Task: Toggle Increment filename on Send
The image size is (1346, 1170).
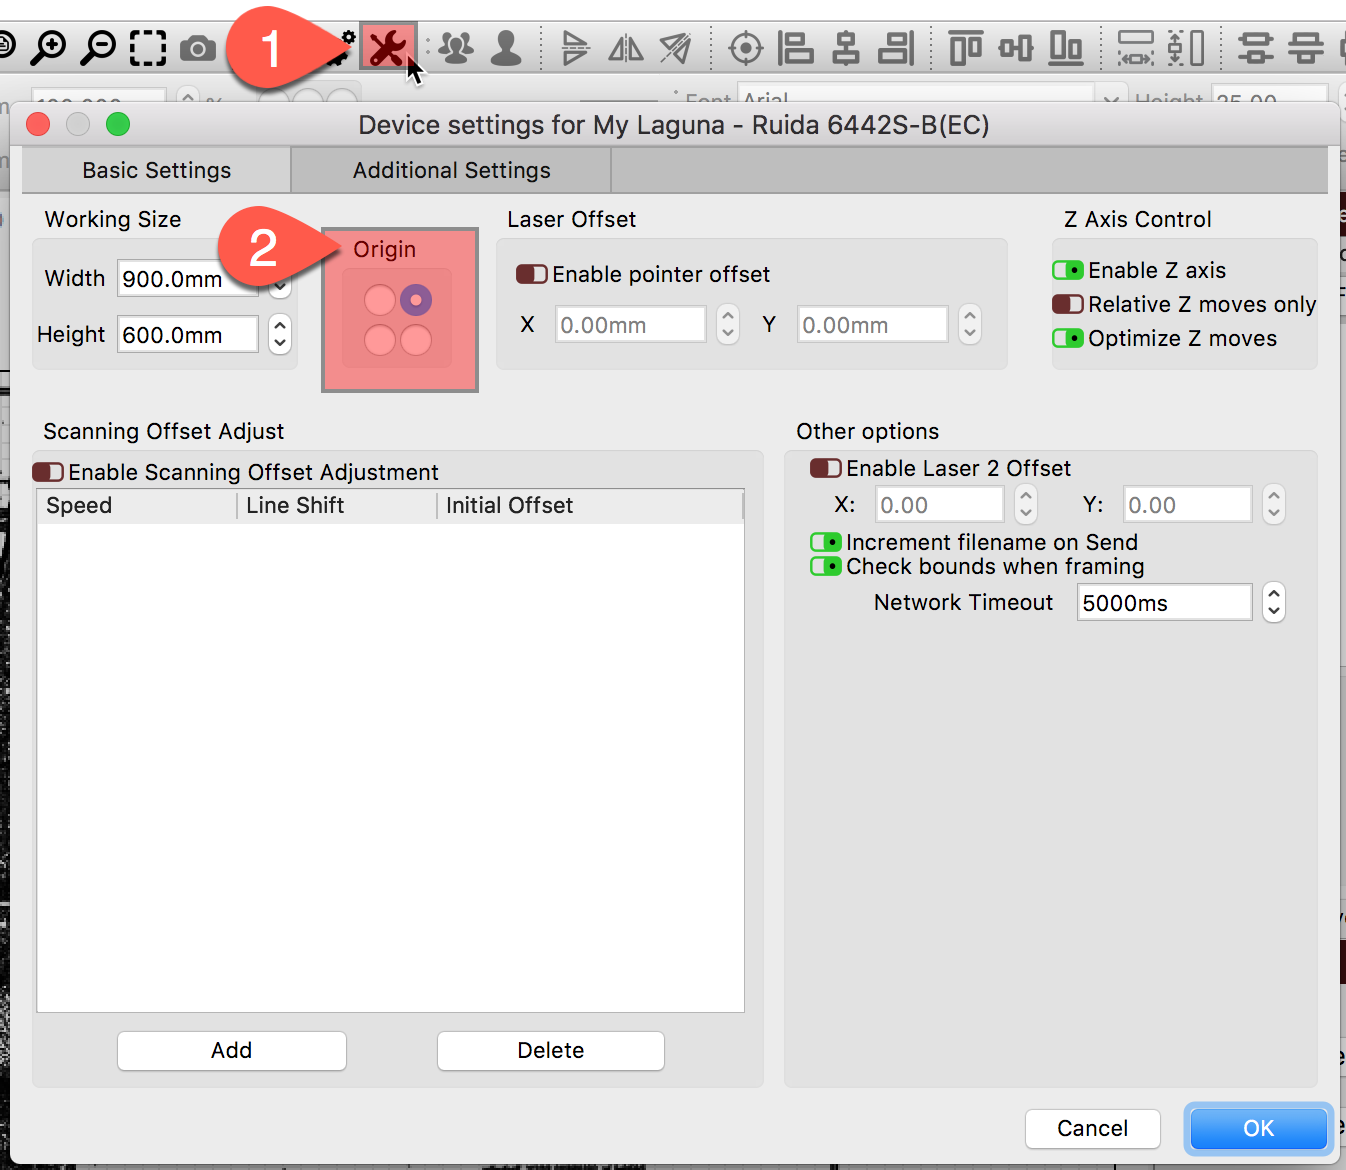Action: pyautogui.click(x=826, y=542)
